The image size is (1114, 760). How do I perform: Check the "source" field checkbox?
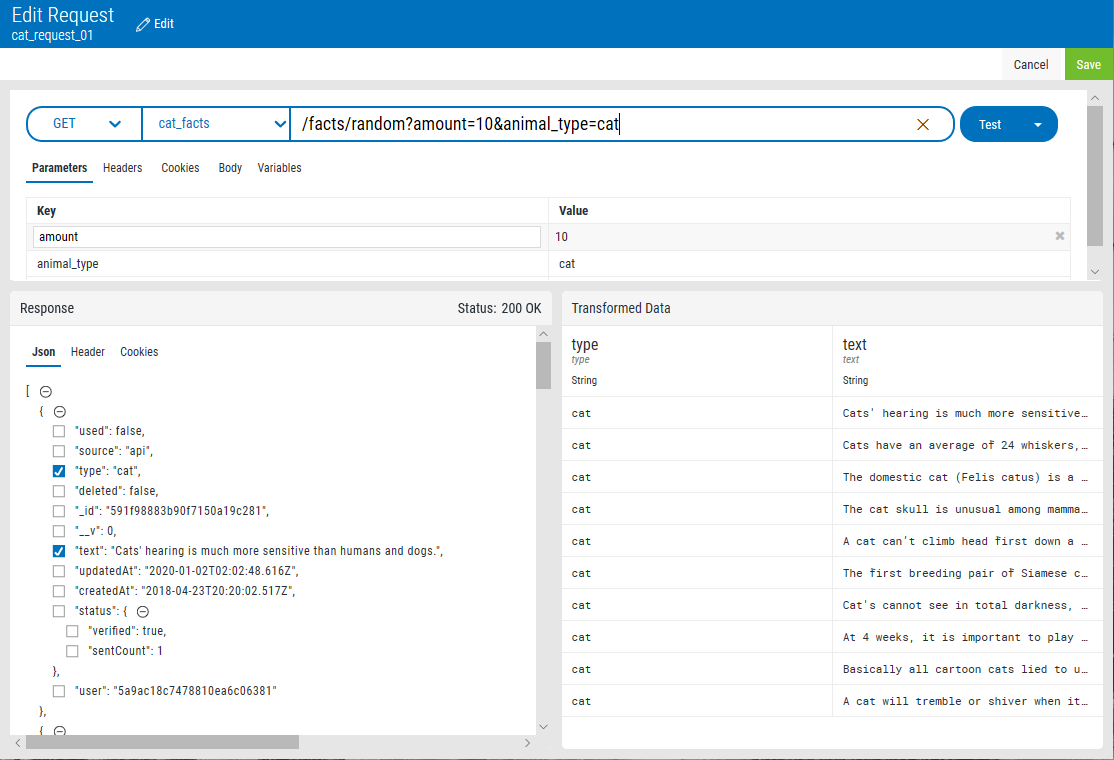click(x=59, y=451)
